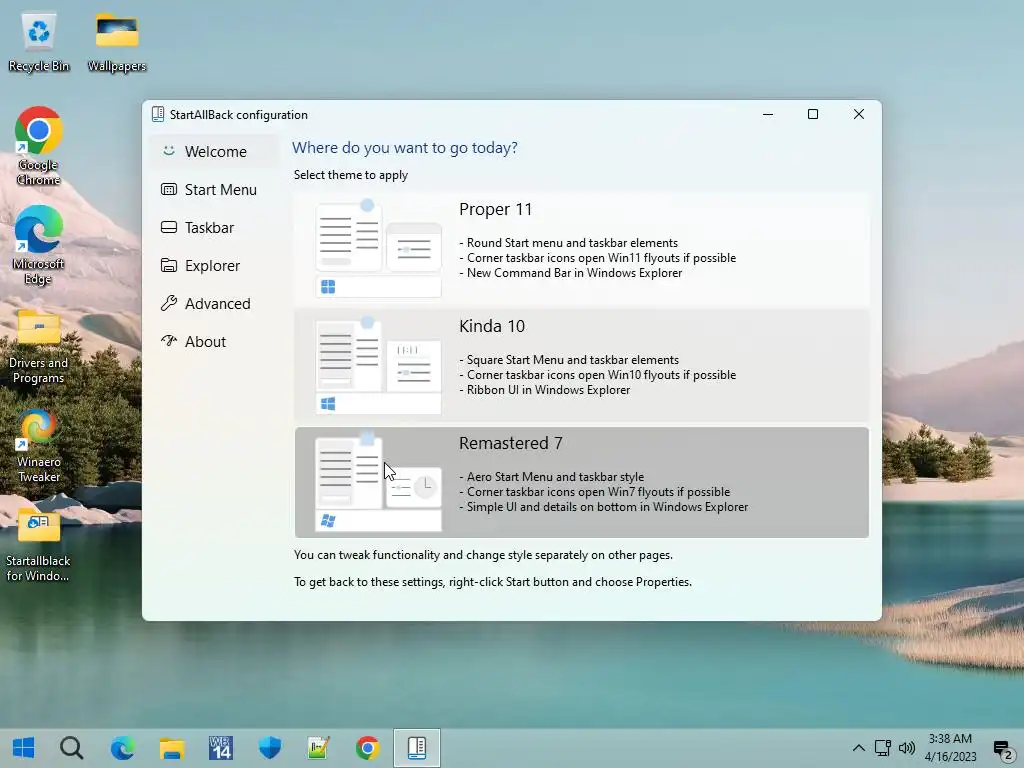The image size is (1024, 768).
Task: Select the Recycle Bin desktop icon
Action: (39, 42)
